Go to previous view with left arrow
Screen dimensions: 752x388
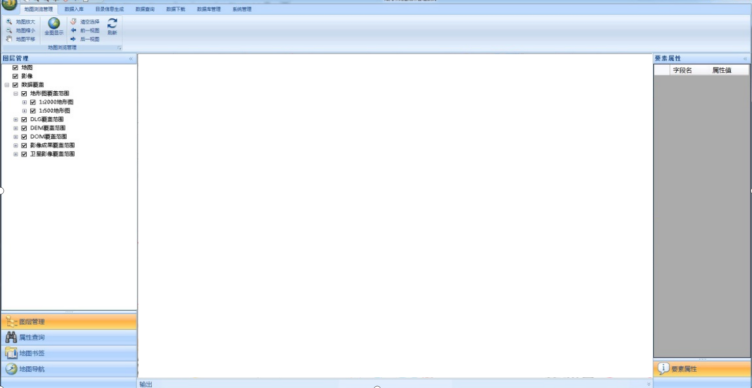click(73, 30)
